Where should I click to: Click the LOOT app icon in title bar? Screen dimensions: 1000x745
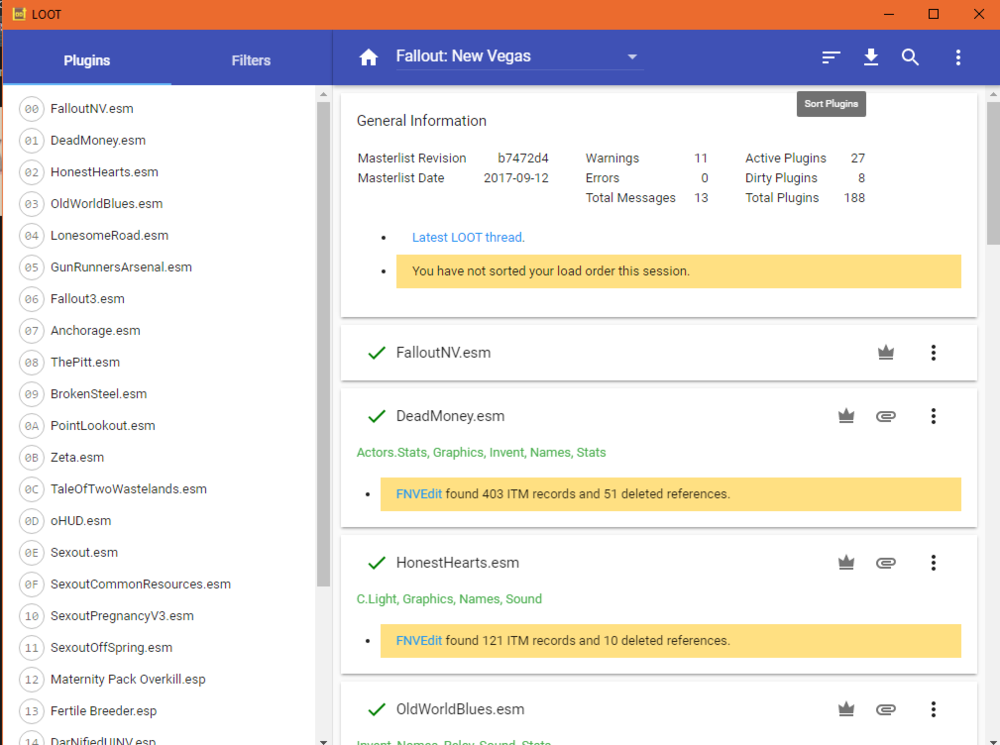(19, 14)
